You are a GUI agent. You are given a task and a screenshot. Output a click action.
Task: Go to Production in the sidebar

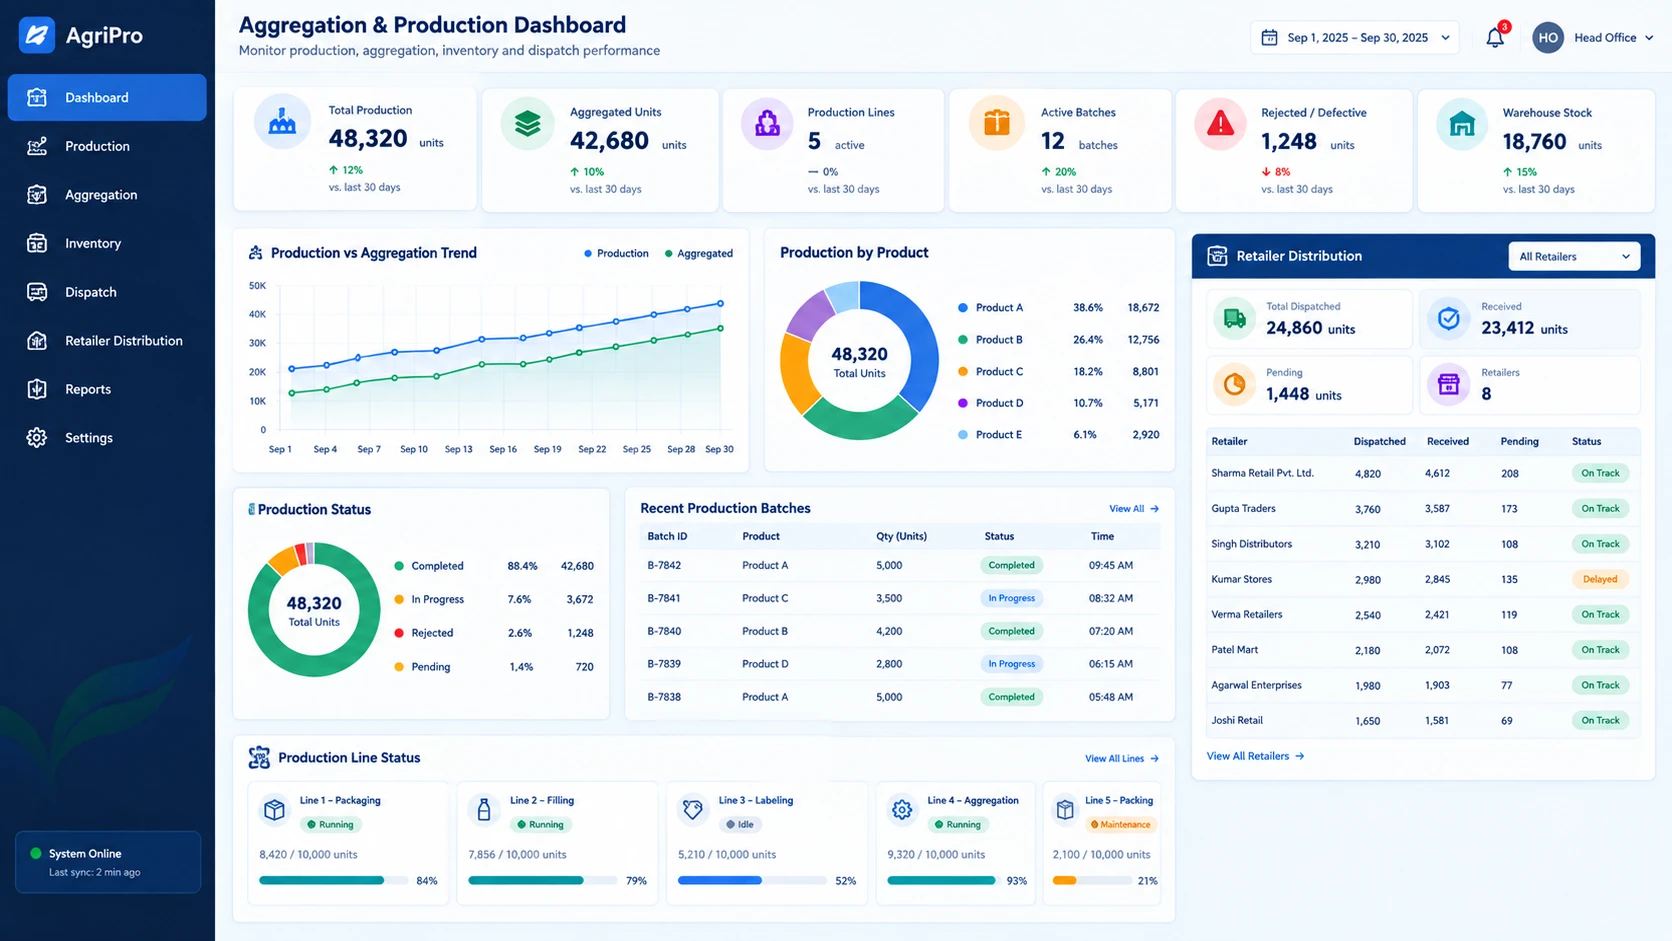[107, 146]
